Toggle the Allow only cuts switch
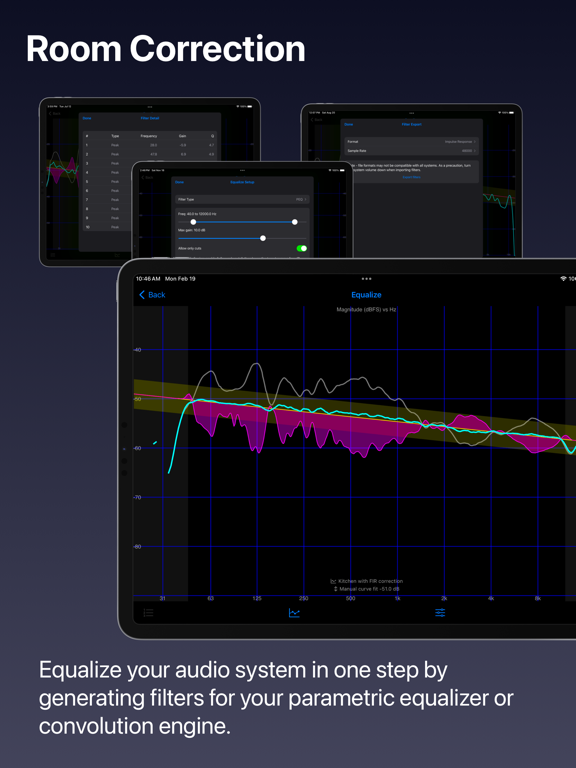 click(x=302, y=248)
